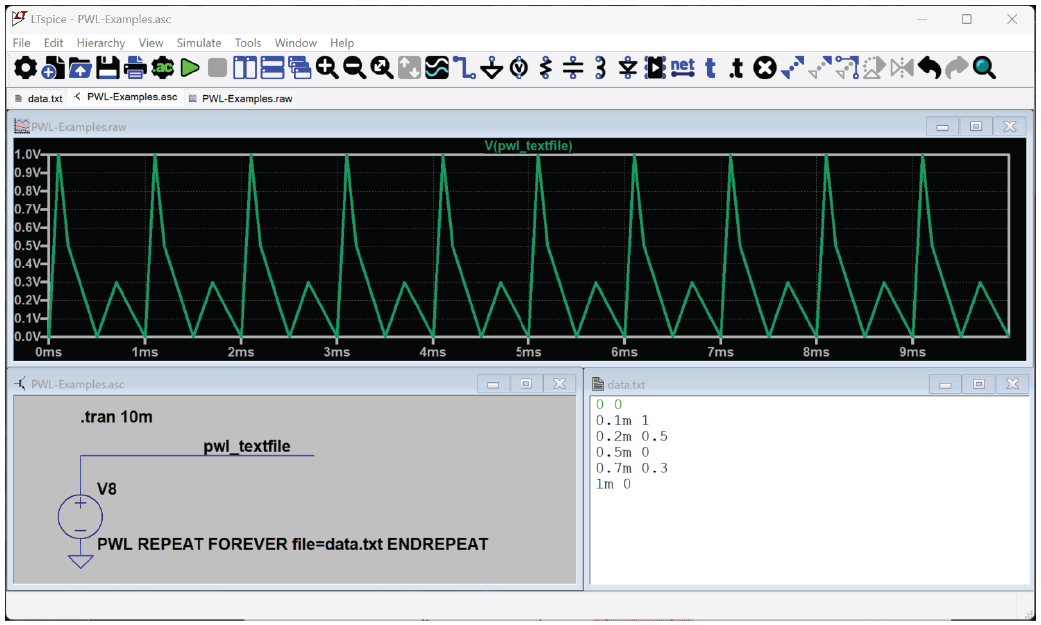Screen dimensions: 1041x625
Task: Open the Simulate menu
Action: pyautogui.click(x=198, y=43)
